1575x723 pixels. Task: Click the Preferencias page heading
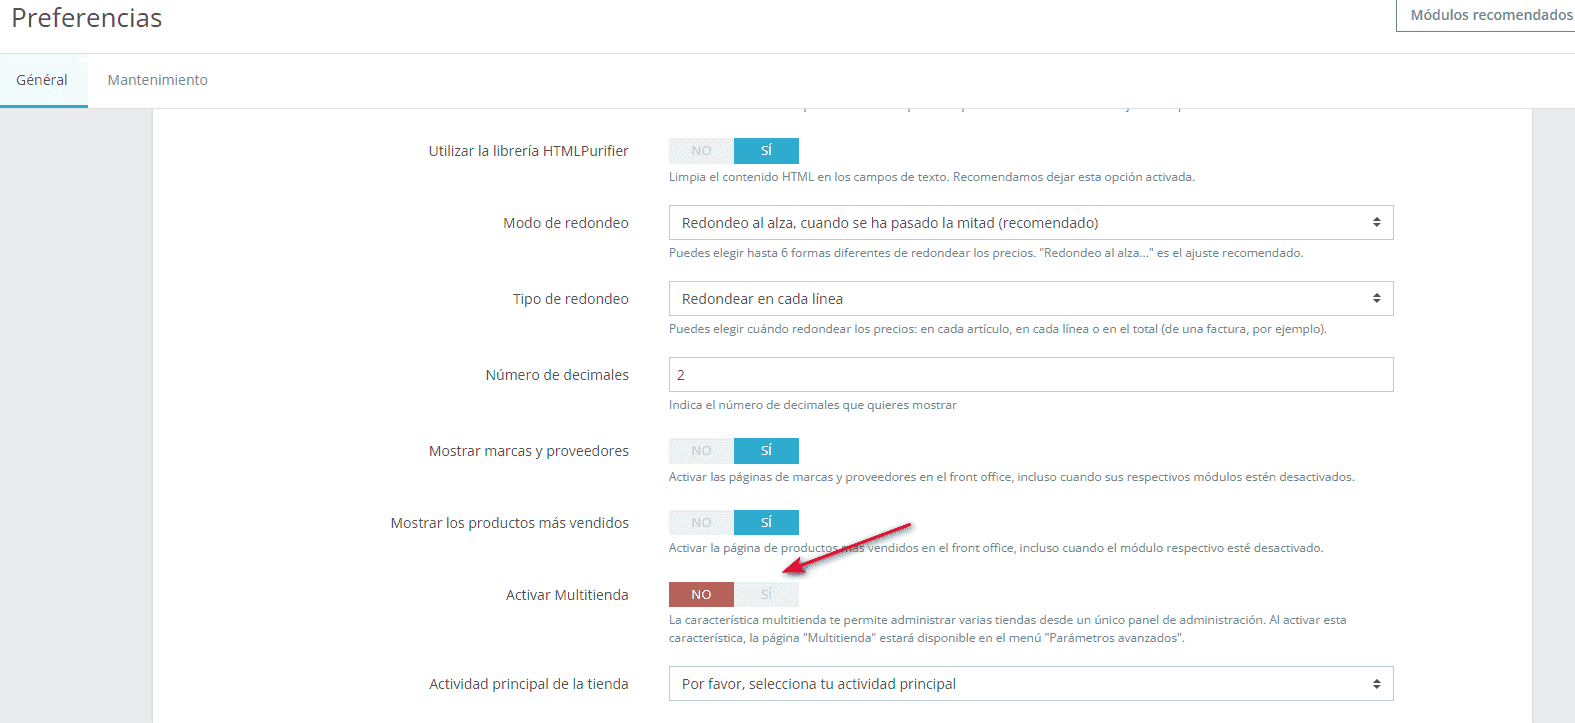pyautogui.click(x=87, y=18)
